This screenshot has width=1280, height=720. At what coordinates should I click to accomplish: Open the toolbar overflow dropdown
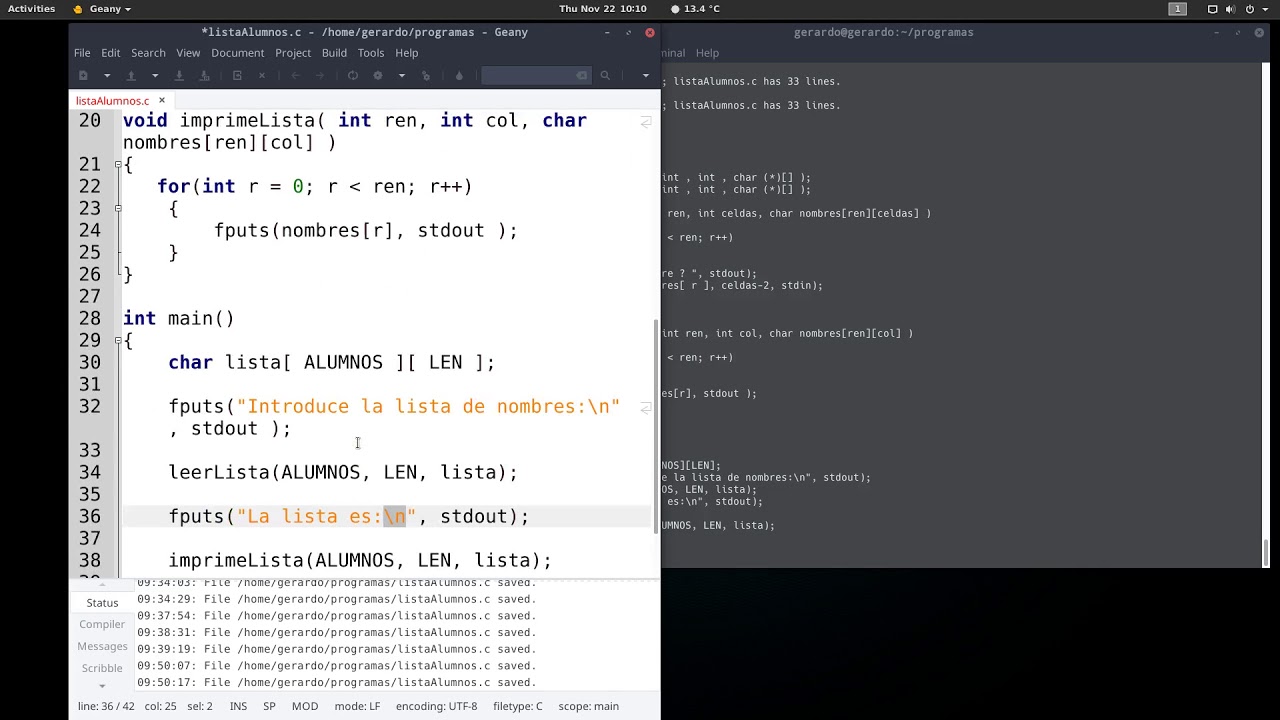[x=645, y=75]
